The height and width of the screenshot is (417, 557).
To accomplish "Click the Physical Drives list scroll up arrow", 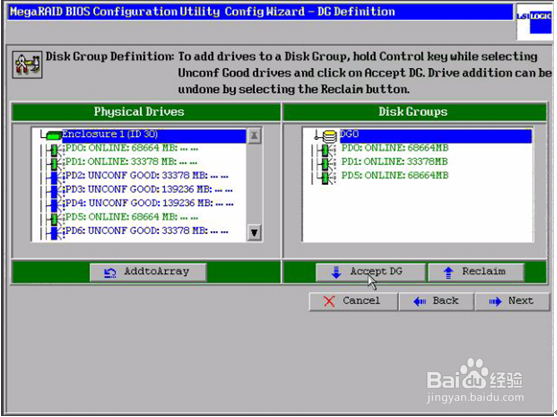I will point(254,136).
